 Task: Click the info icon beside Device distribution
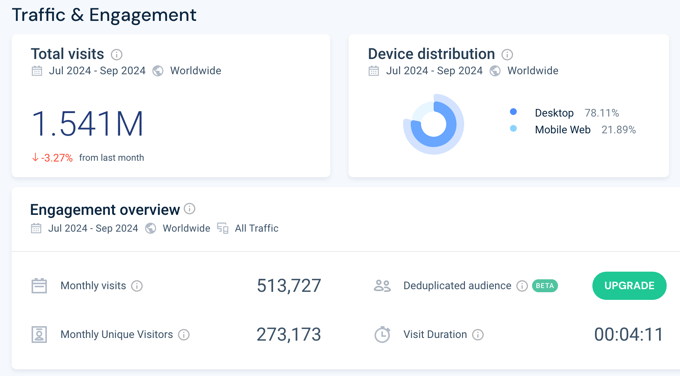pyautogui.click(x=507, y=54)
